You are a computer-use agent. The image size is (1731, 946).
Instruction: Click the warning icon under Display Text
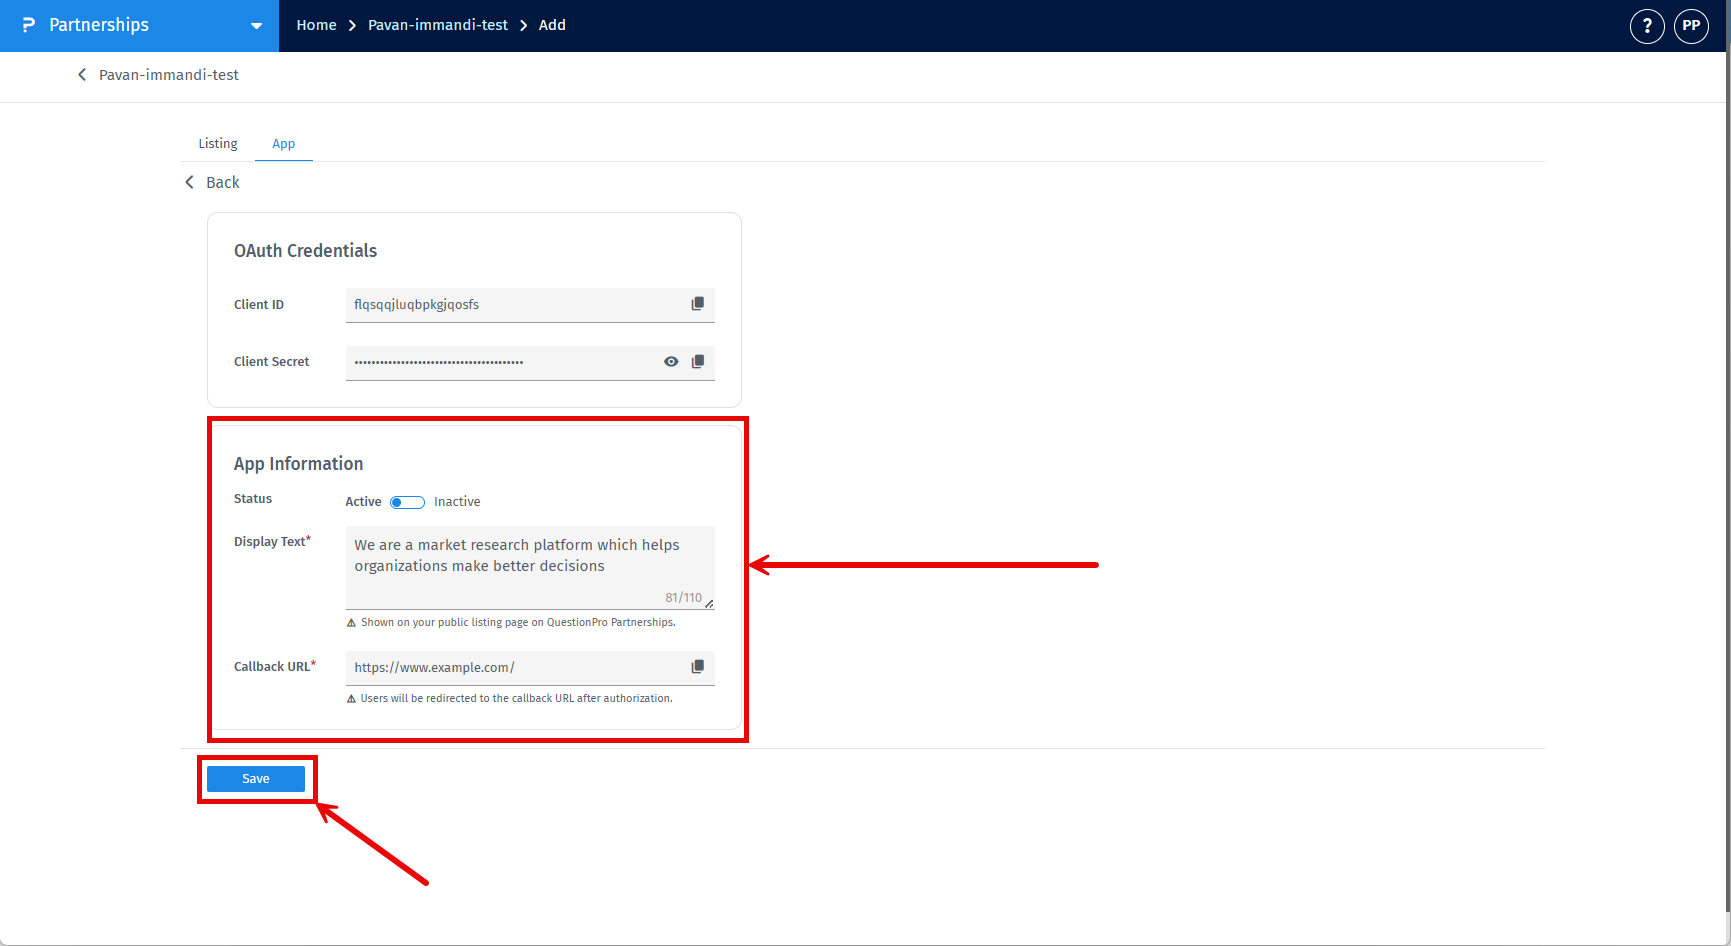(351, 623)
